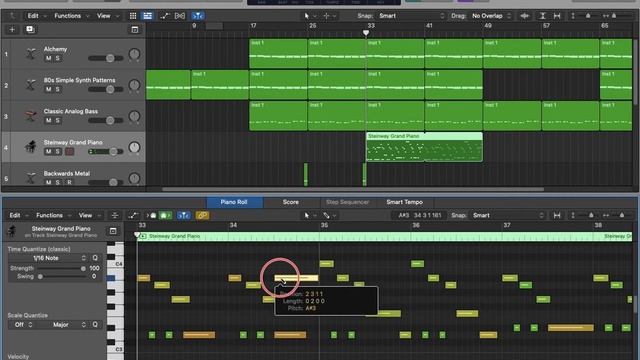
Task: Toggle horizontal auto zoom in tracks area
Action: coord(557,16)
